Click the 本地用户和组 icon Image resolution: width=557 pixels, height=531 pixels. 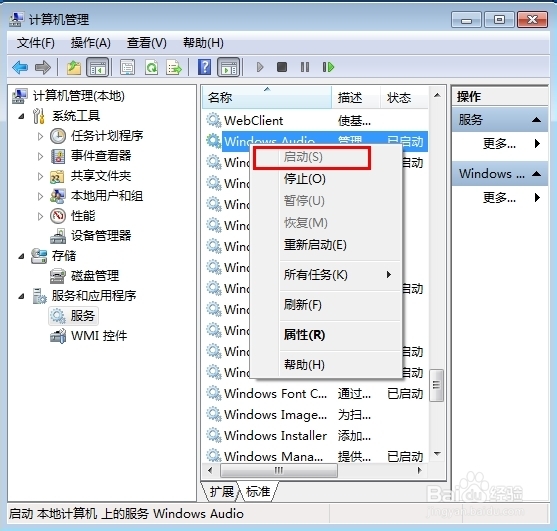pyautogui.click(x=58, y=196)
